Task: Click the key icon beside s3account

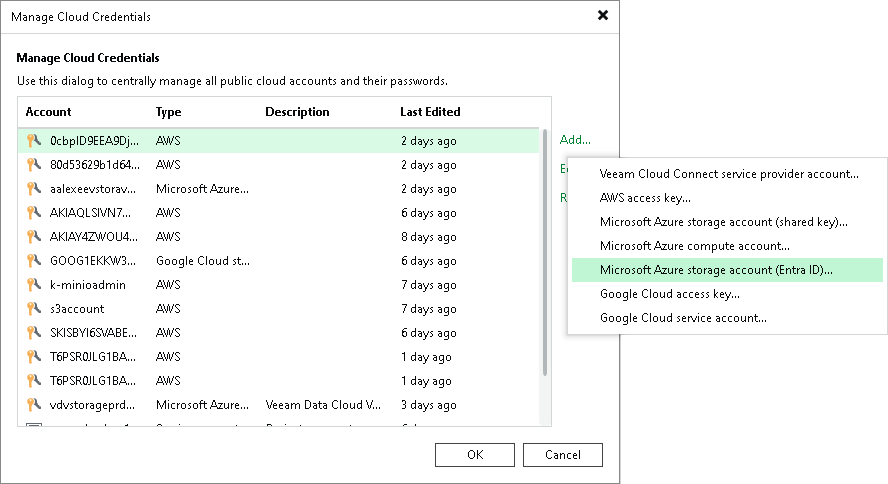Action: coord(34,309)
